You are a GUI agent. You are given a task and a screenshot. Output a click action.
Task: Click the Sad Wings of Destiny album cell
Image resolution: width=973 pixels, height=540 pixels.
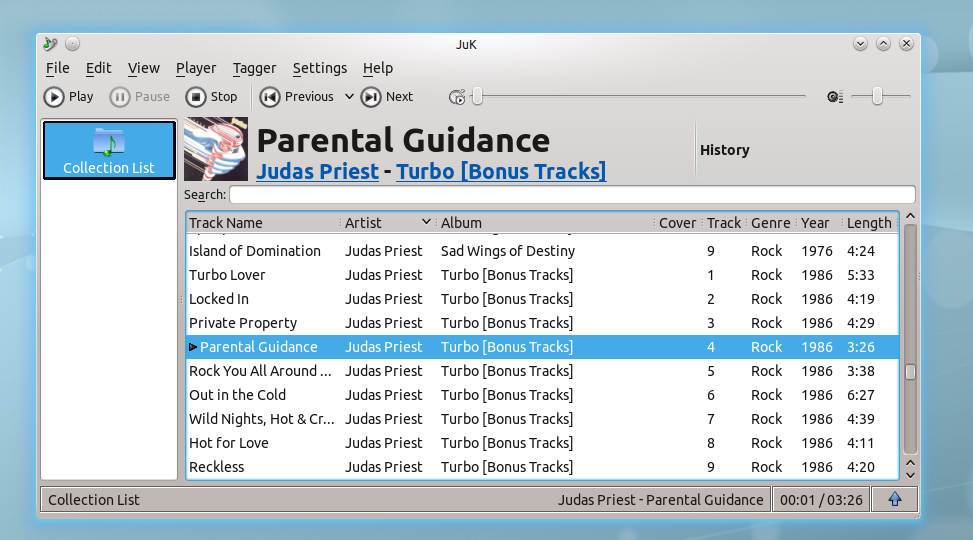point(508,251)
